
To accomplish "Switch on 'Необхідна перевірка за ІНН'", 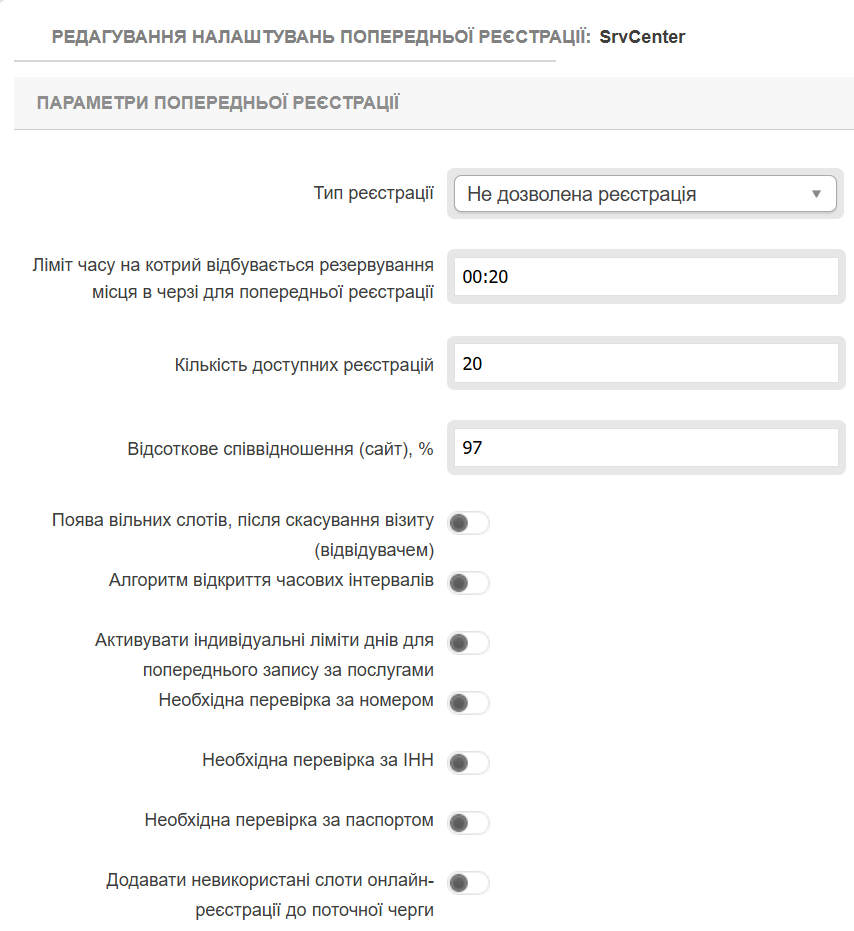I will tap(468, 763).
